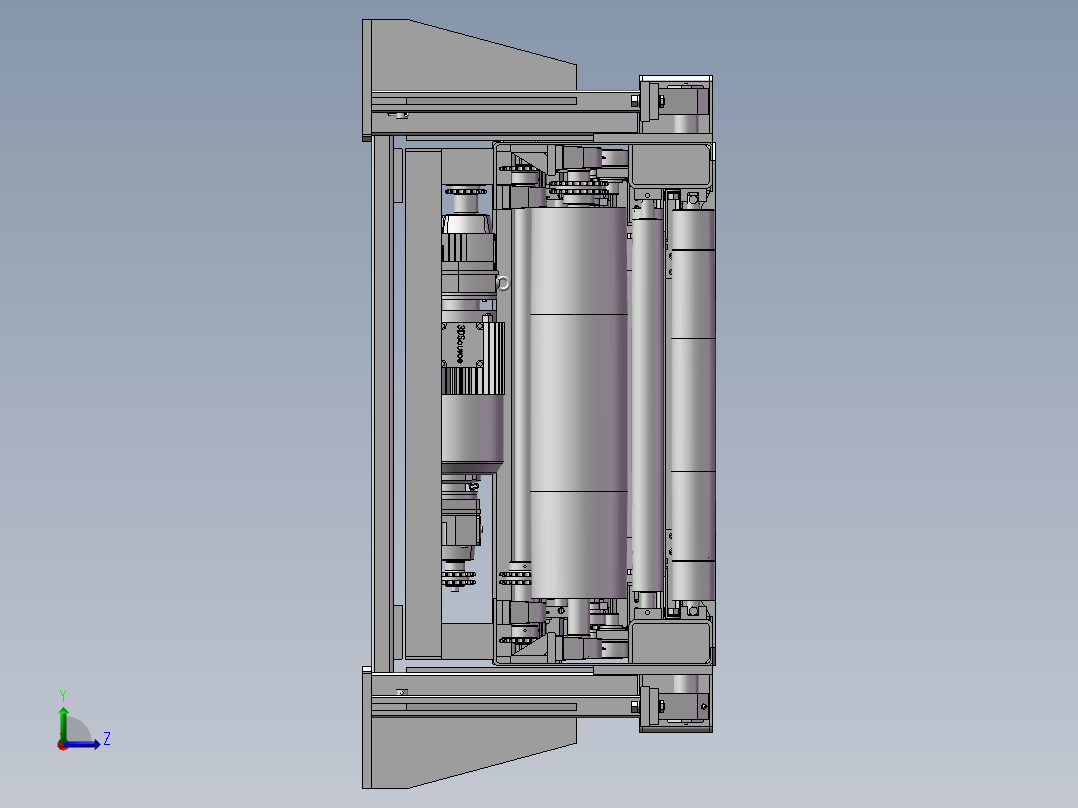Image resolution: width=1078 pixels, height=808 pixels.
Task: Click the Z axis of the coordinate triad
Action: [x=83, y=743]
